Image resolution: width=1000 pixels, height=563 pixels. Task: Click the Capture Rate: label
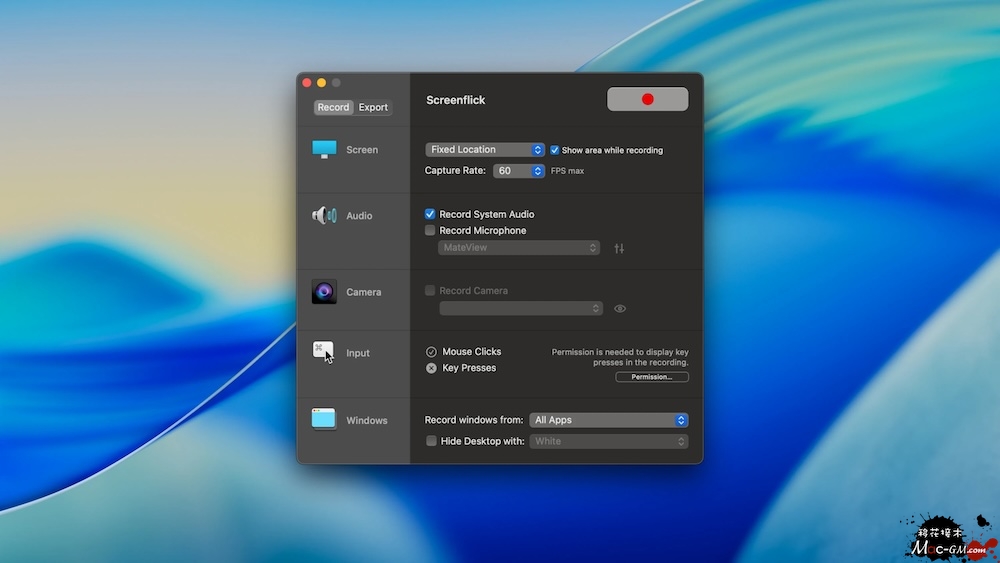point(455,170)
